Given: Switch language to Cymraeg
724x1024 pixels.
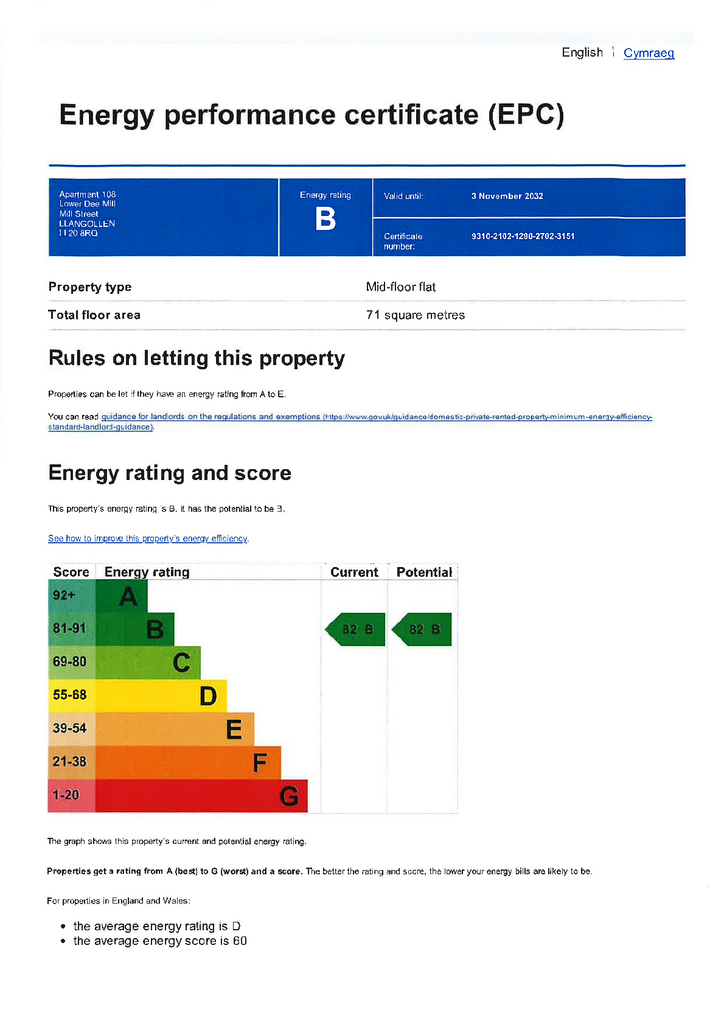Looking at the screenshot, I should coord(648,53).
